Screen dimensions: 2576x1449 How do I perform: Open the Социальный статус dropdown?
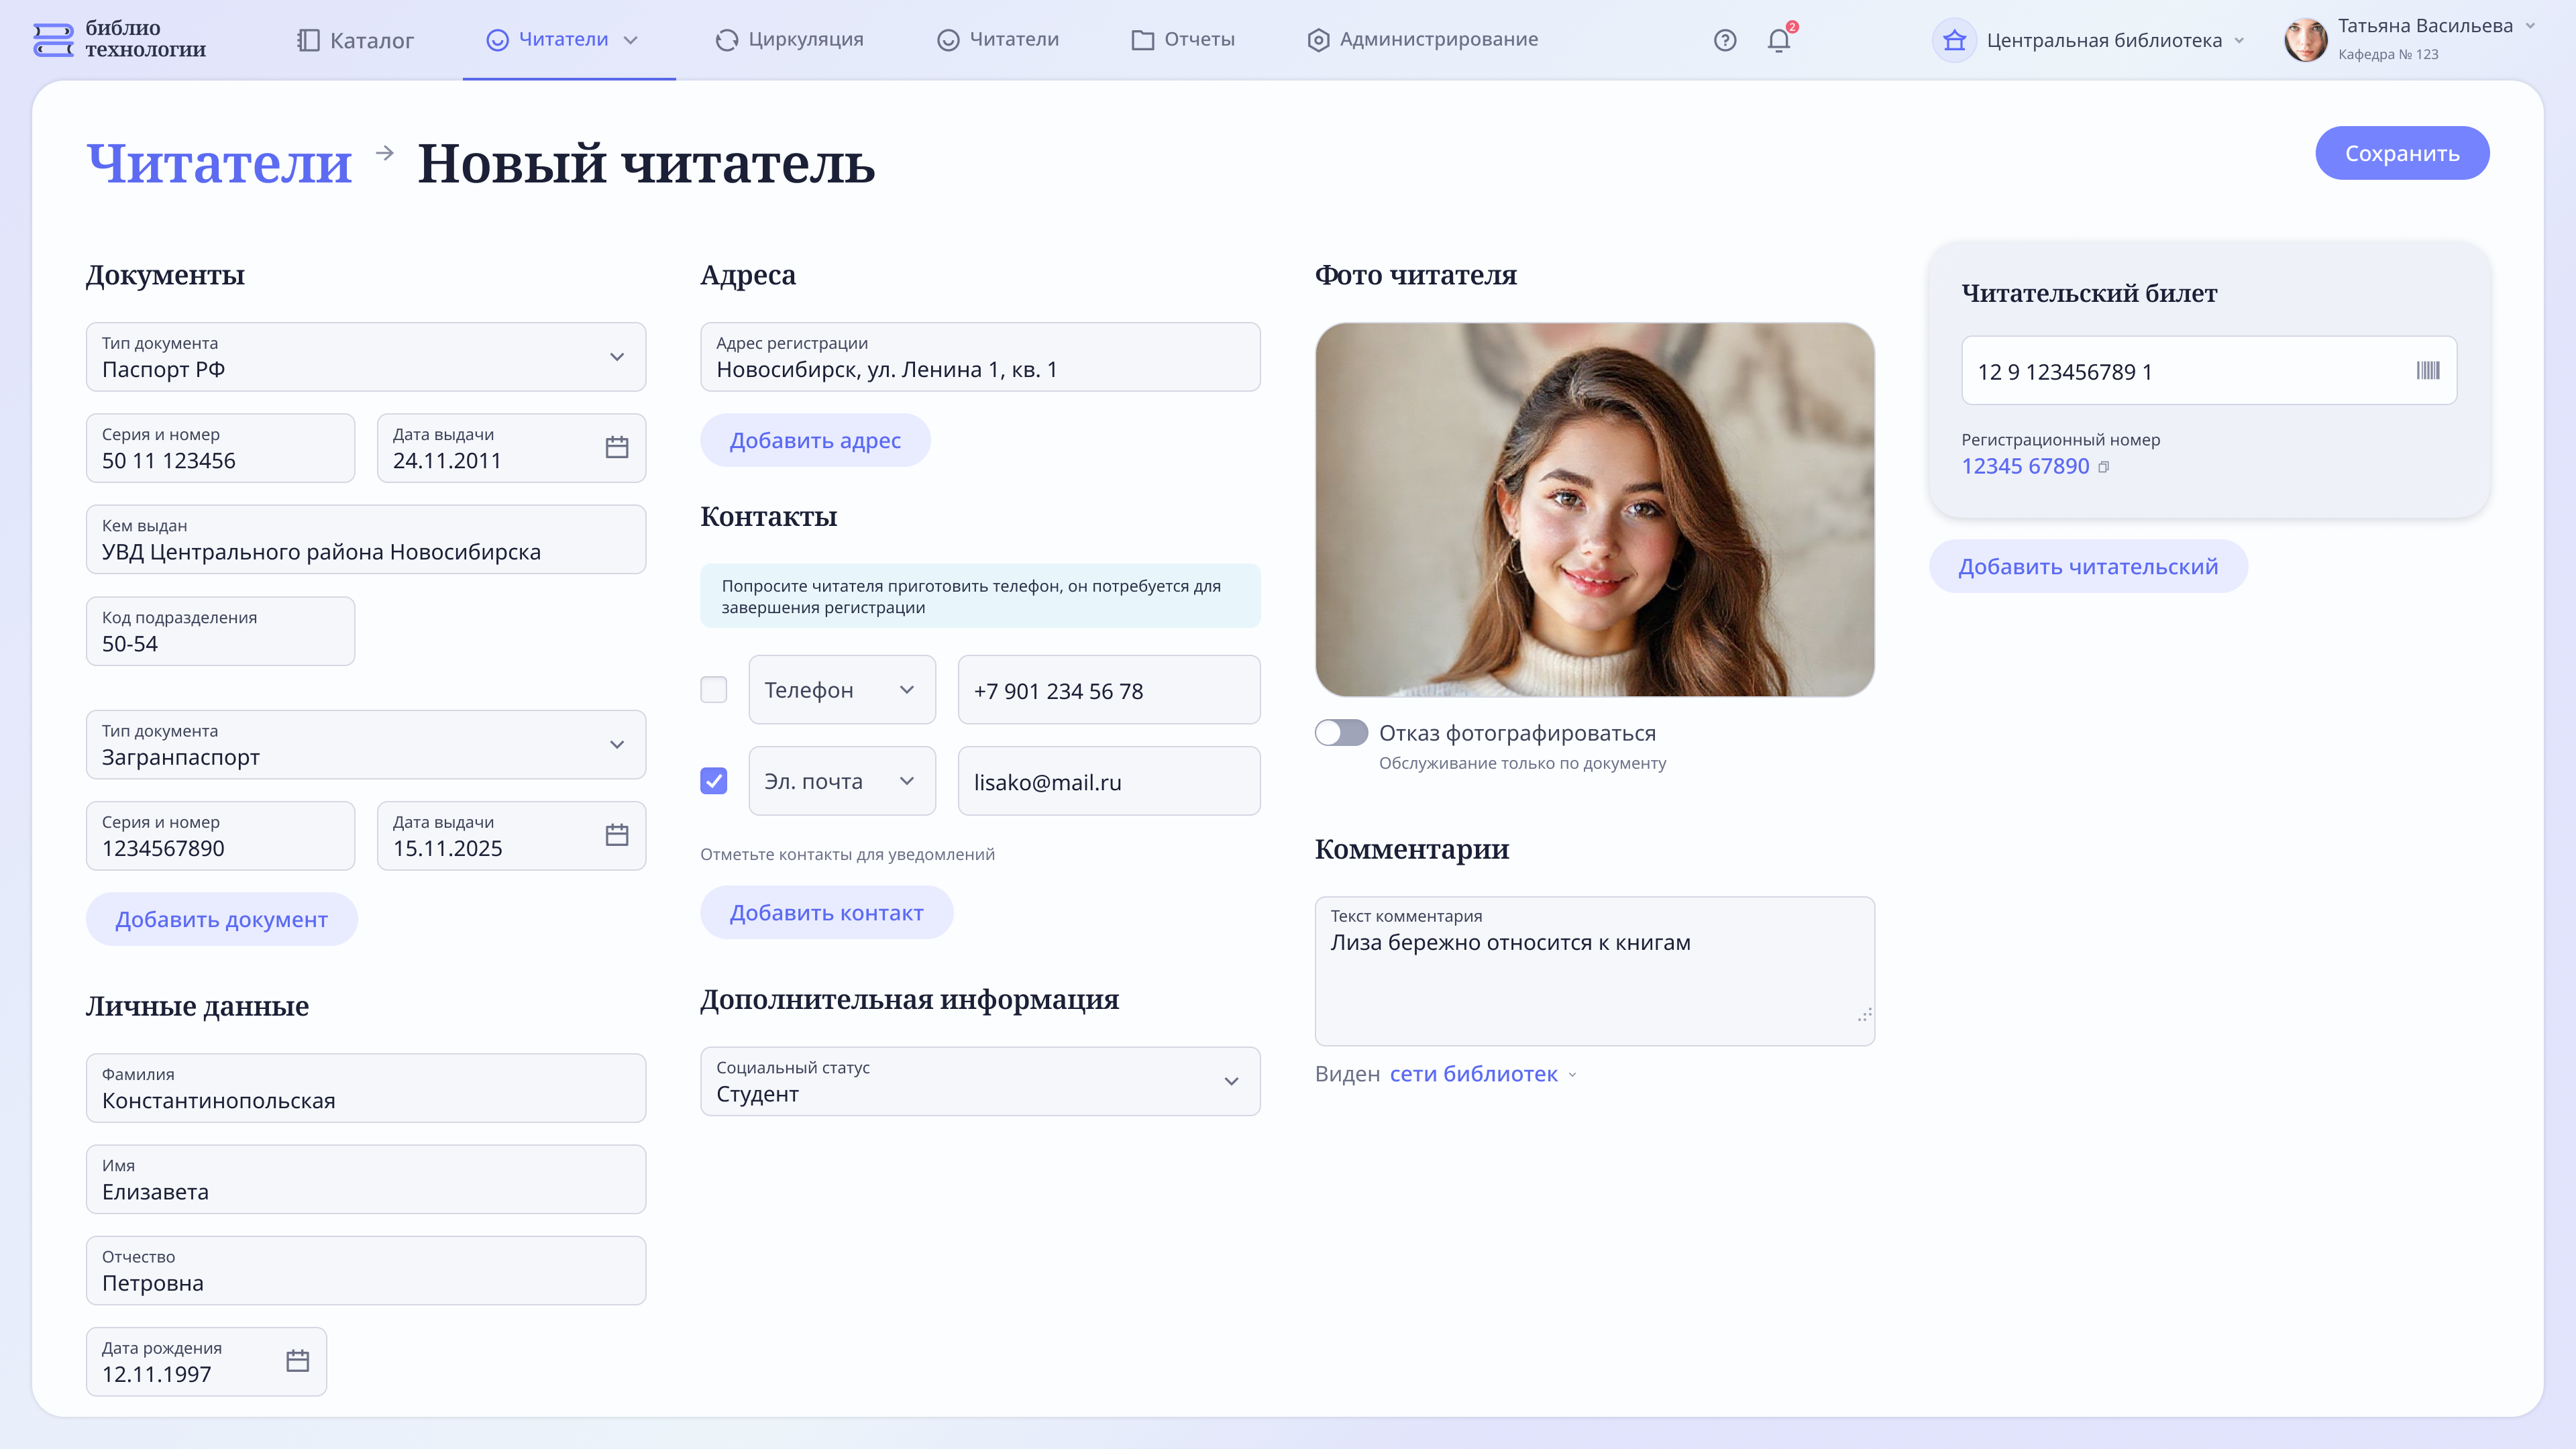click(x=1231, y=1081)
